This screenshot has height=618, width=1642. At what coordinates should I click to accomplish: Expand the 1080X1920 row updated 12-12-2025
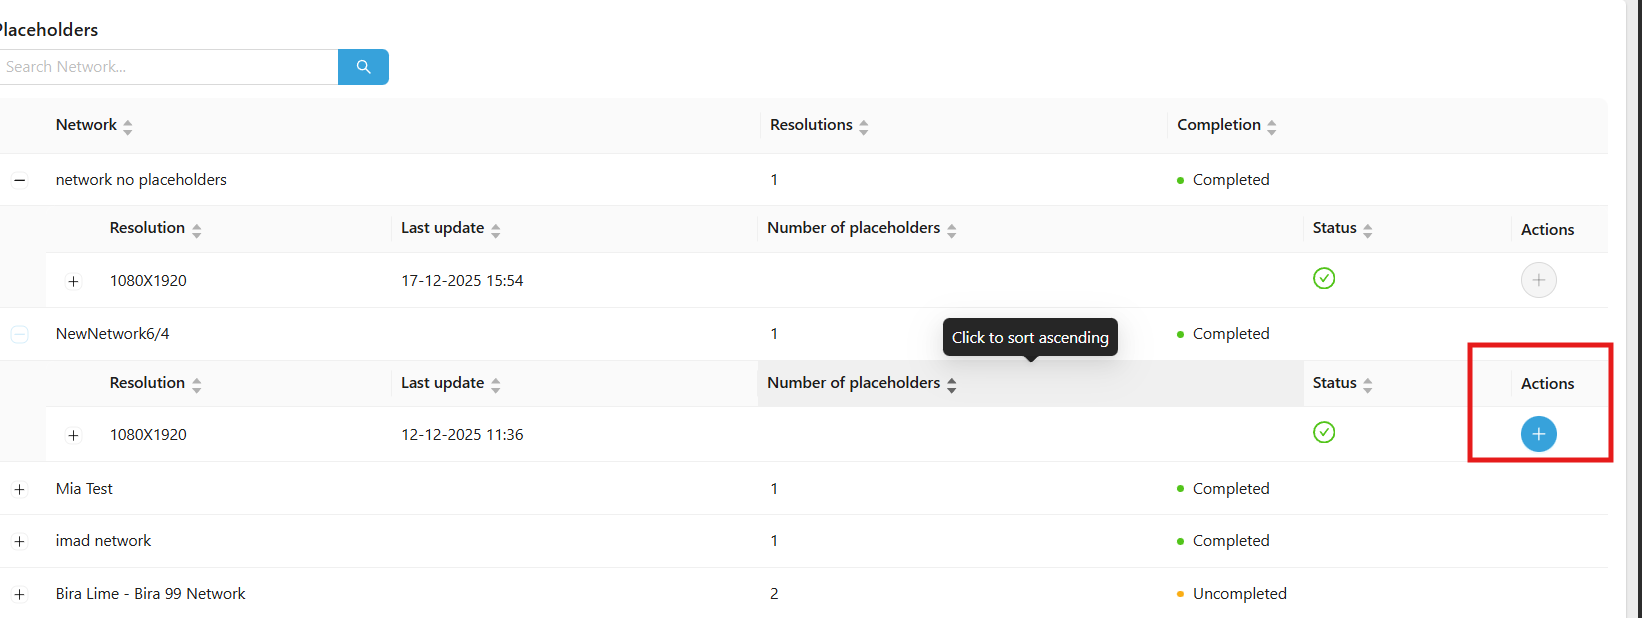coord(73,435)
